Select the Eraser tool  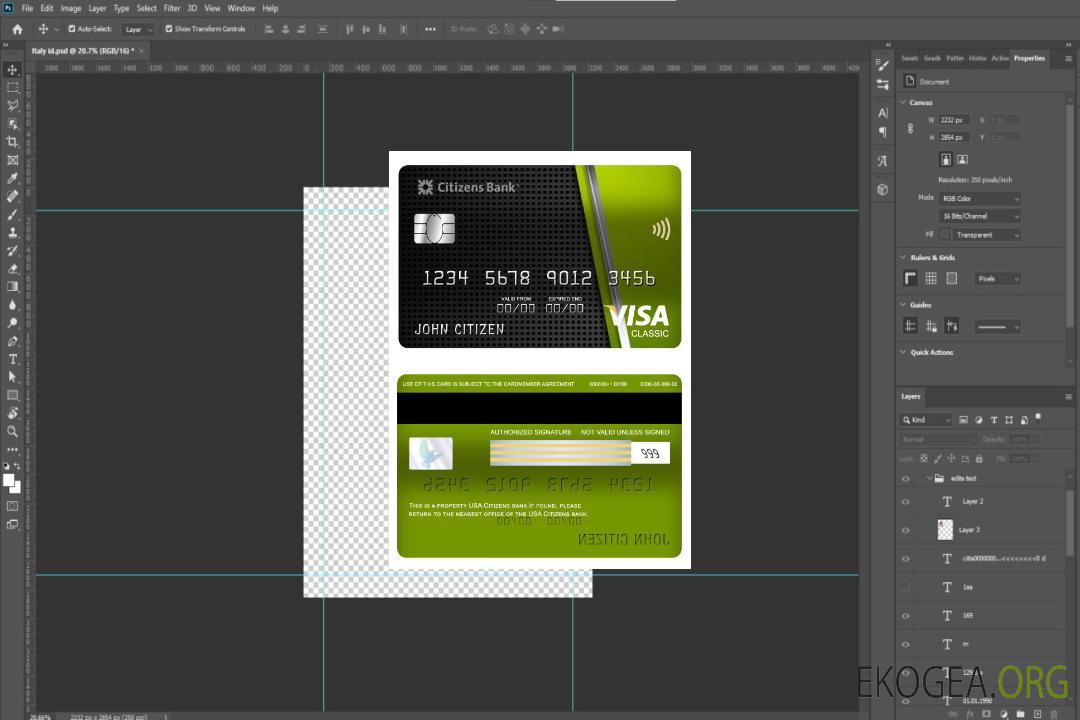pyautogui.click(x=12, y=269)
